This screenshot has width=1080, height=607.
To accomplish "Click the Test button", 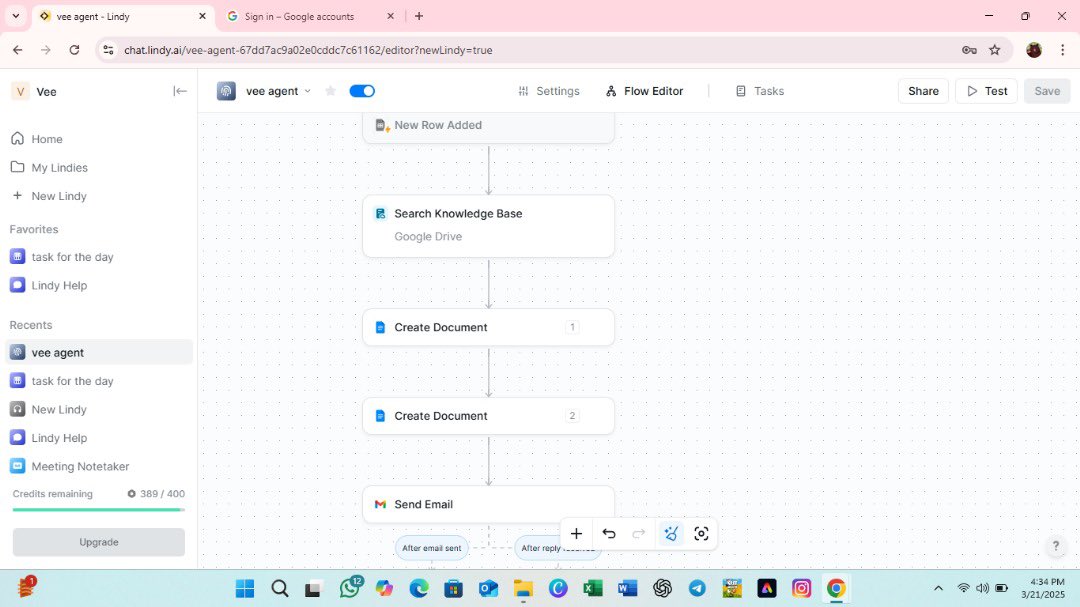I will click(x=986, y=91).
